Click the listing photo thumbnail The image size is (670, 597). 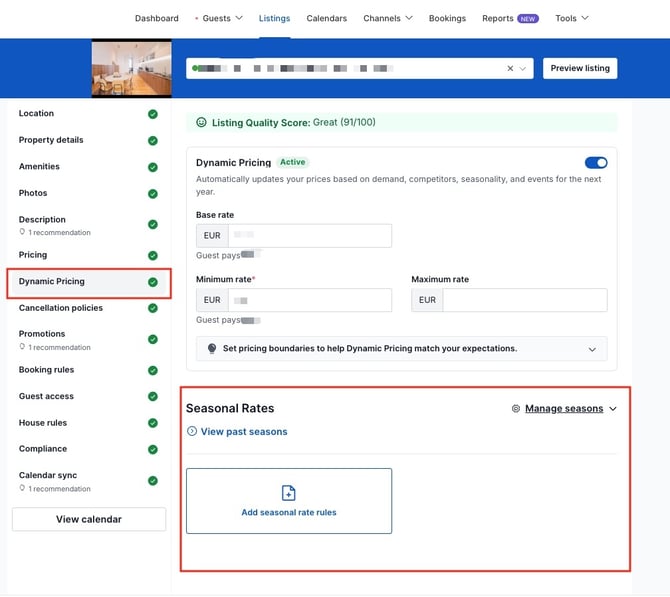[132, 68]
